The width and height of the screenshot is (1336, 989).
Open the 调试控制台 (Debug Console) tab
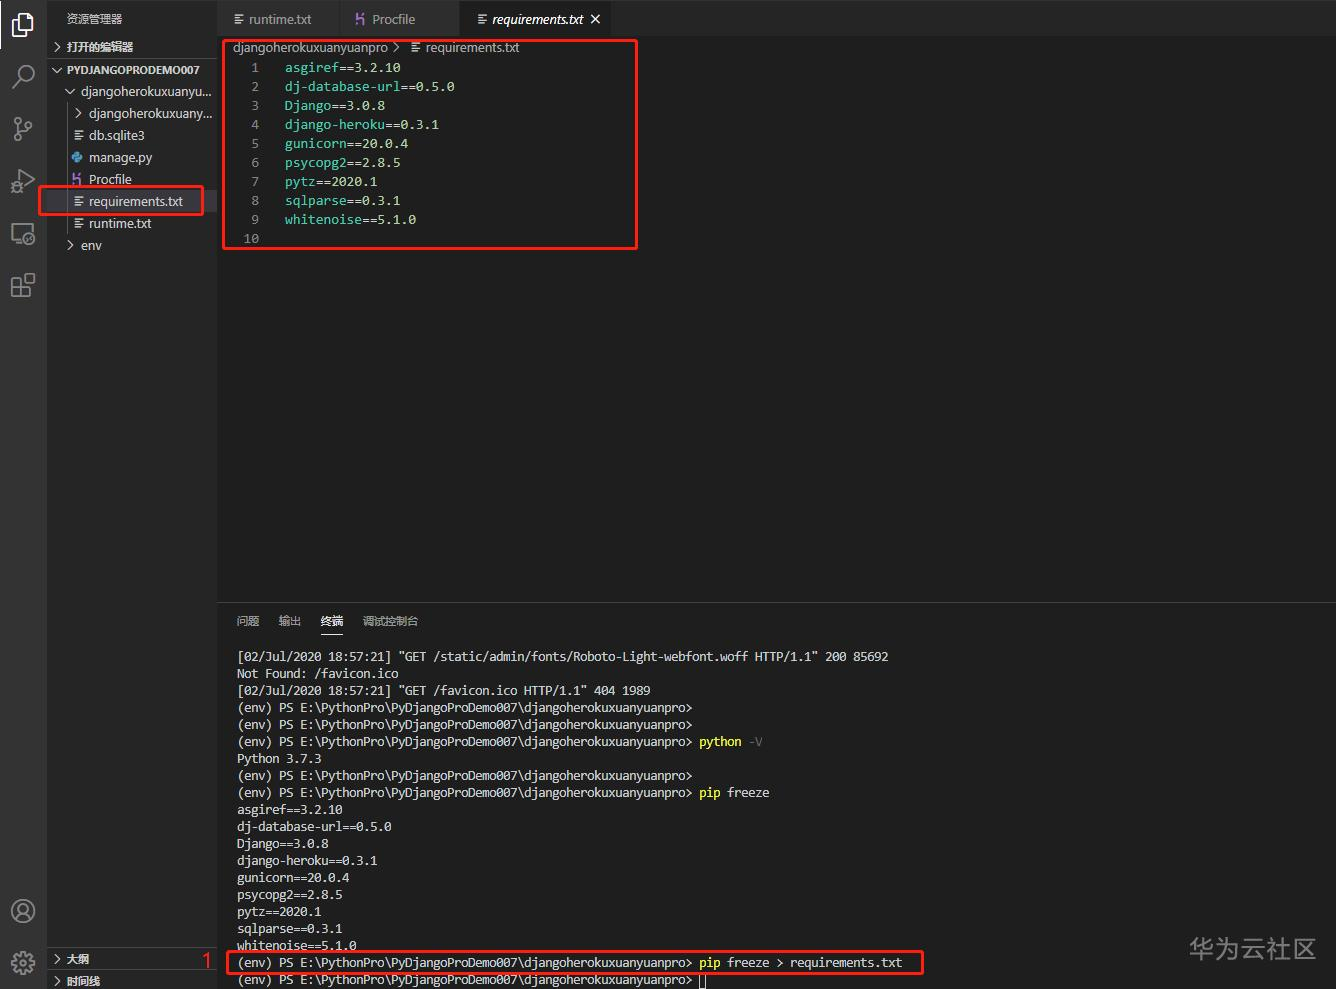390,621
